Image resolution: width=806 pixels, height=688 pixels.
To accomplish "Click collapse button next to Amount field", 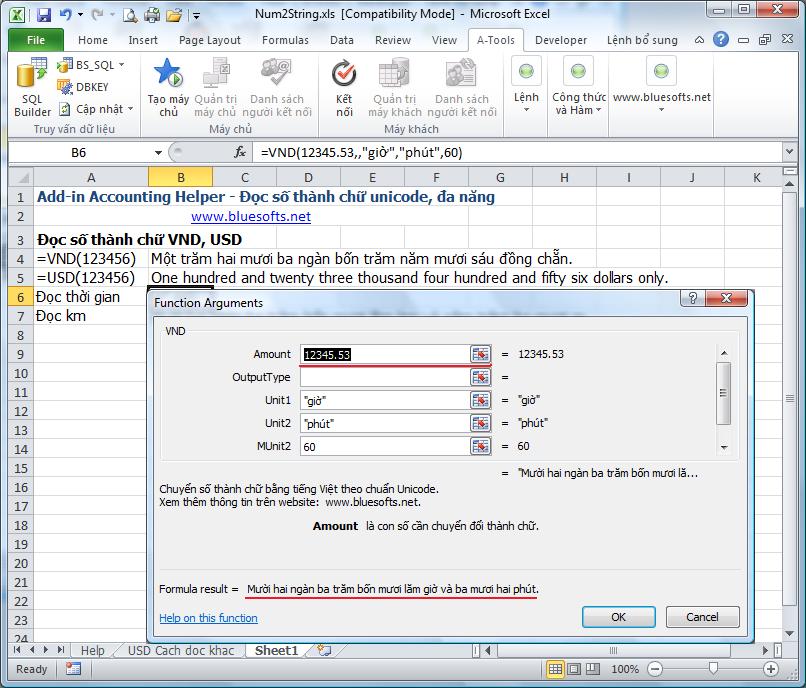I will coord(481,354).
